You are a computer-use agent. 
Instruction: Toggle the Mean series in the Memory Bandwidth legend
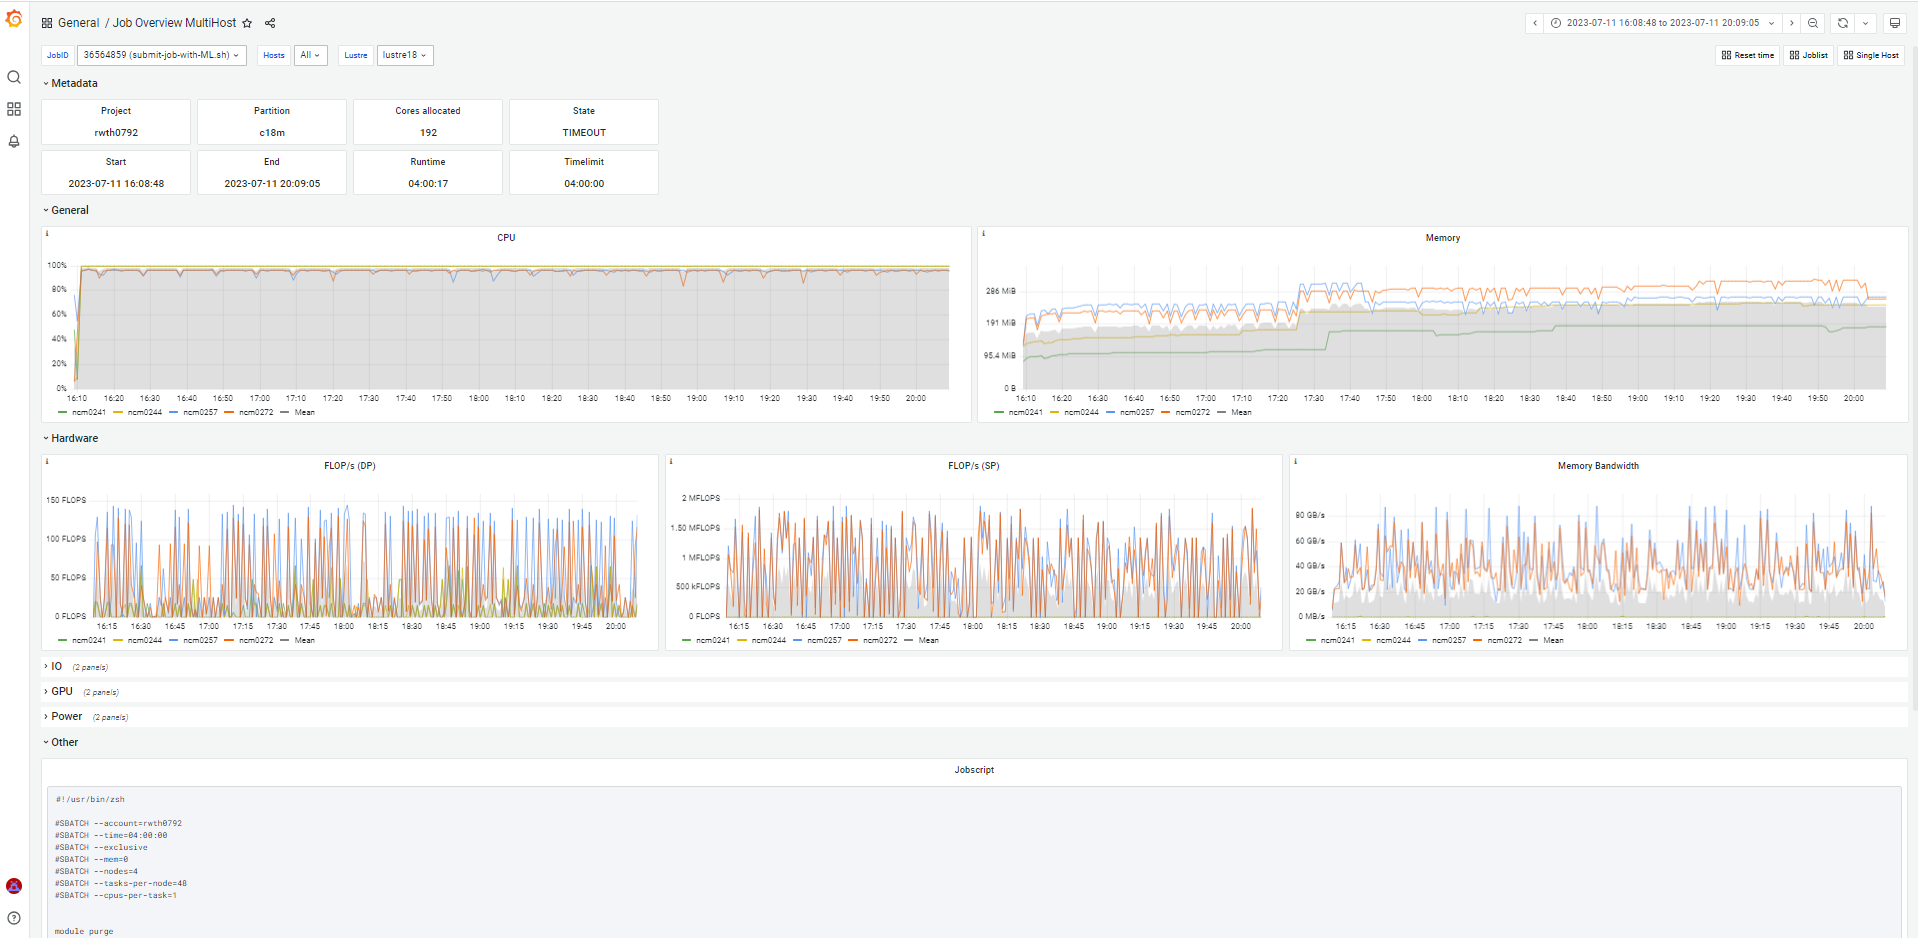tap(1552, 640)
